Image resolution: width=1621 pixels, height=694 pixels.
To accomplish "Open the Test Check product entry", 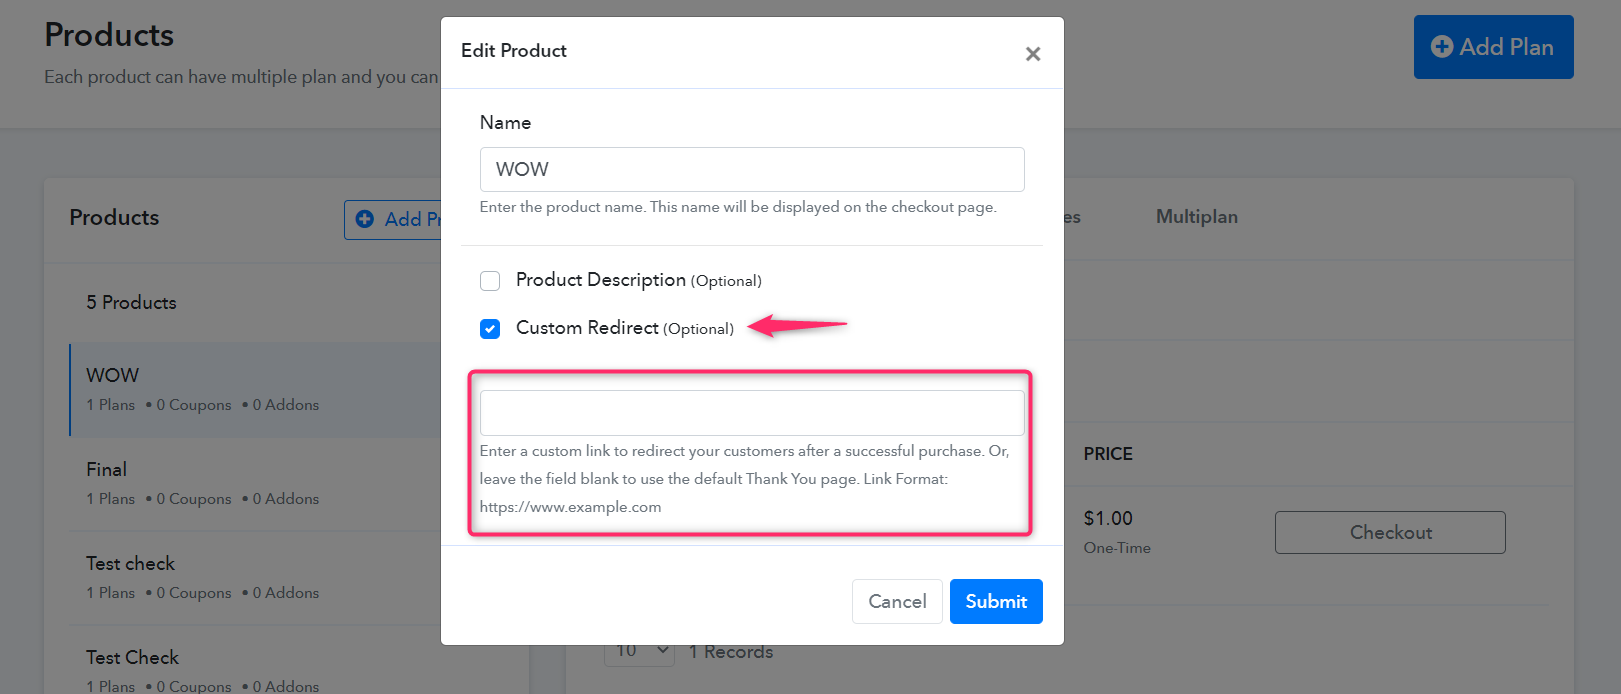I will (255, 670).
